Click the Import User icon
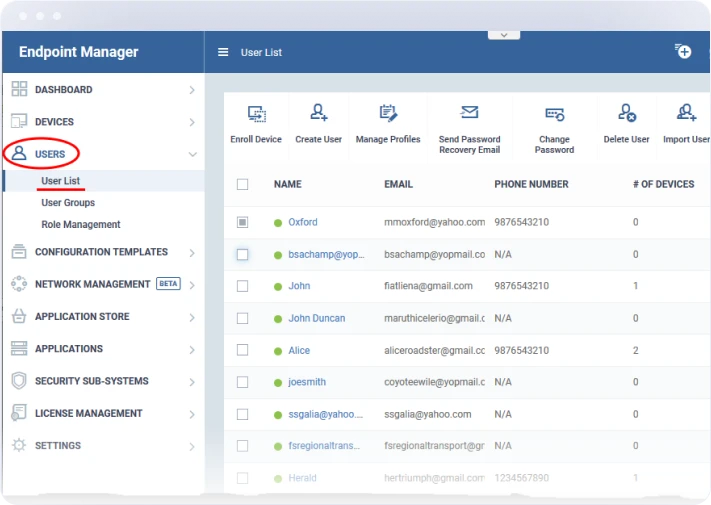The width and height of the screenshot is (711, 505). [x=686, y=113]
